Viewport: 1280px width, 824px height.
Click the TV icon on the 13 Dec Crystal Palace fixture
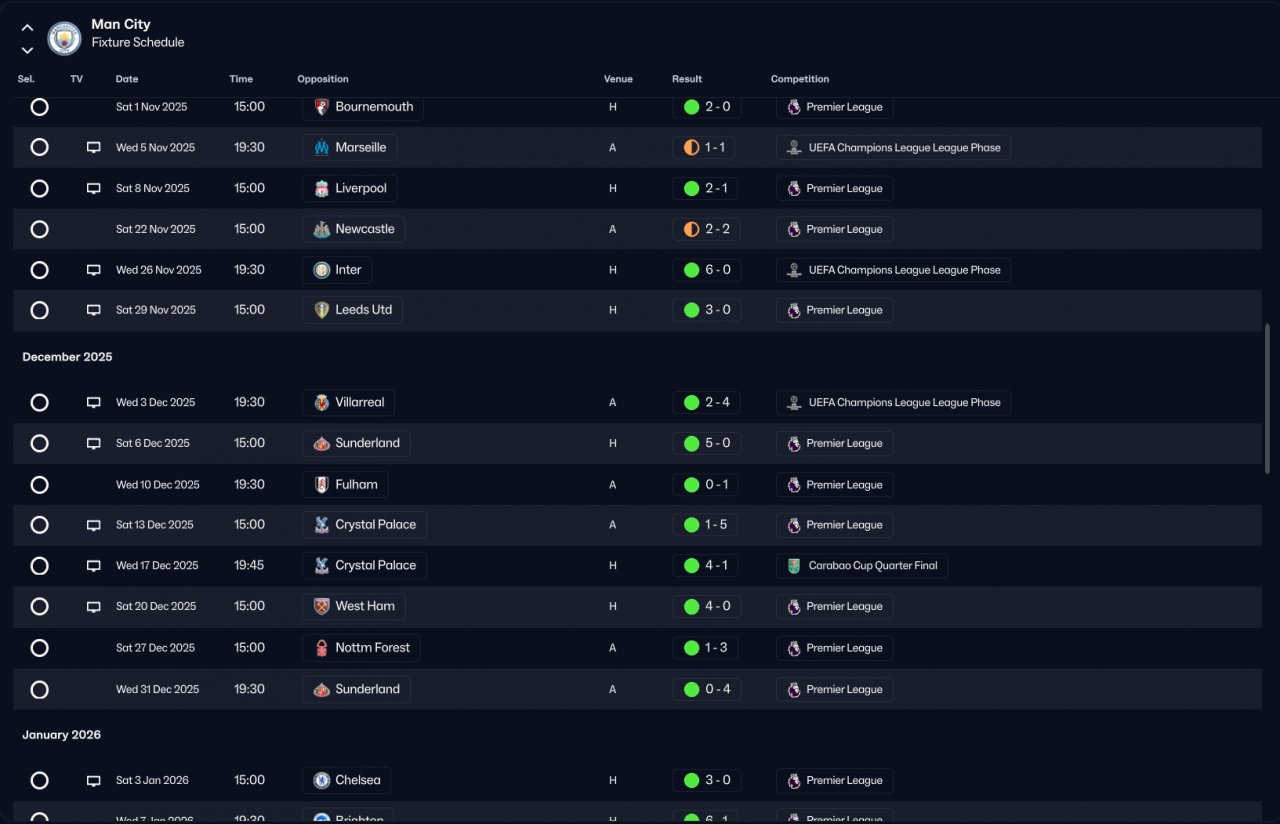(94, 525)
